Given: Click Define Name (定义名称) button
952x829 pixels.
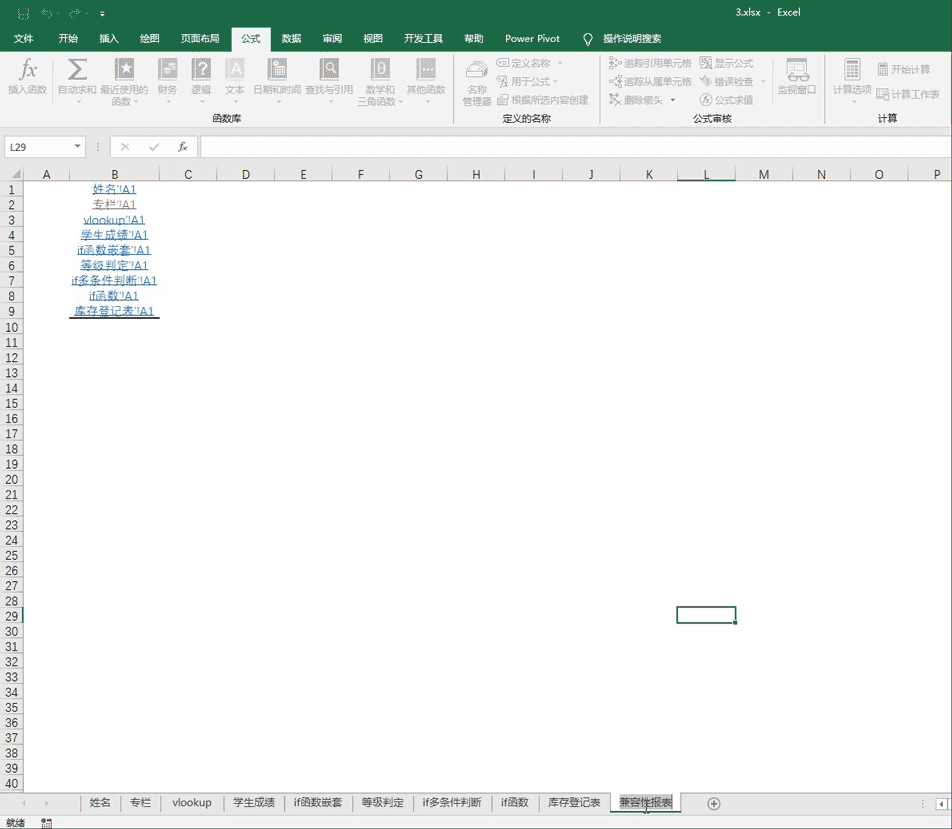Looking at the screenshot, I should [523, 63].
